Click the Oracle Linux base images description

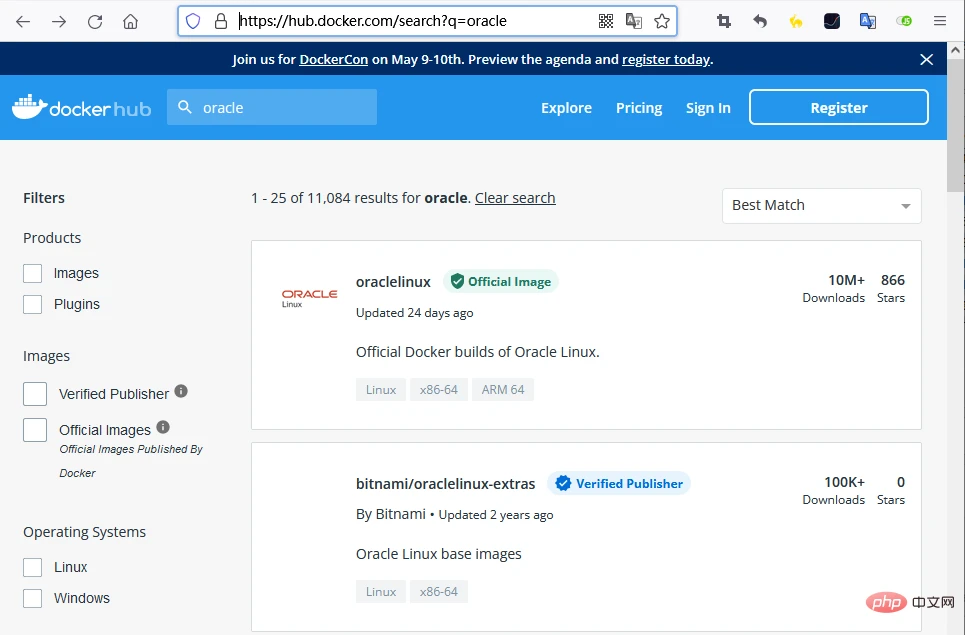tap(438, 554)
